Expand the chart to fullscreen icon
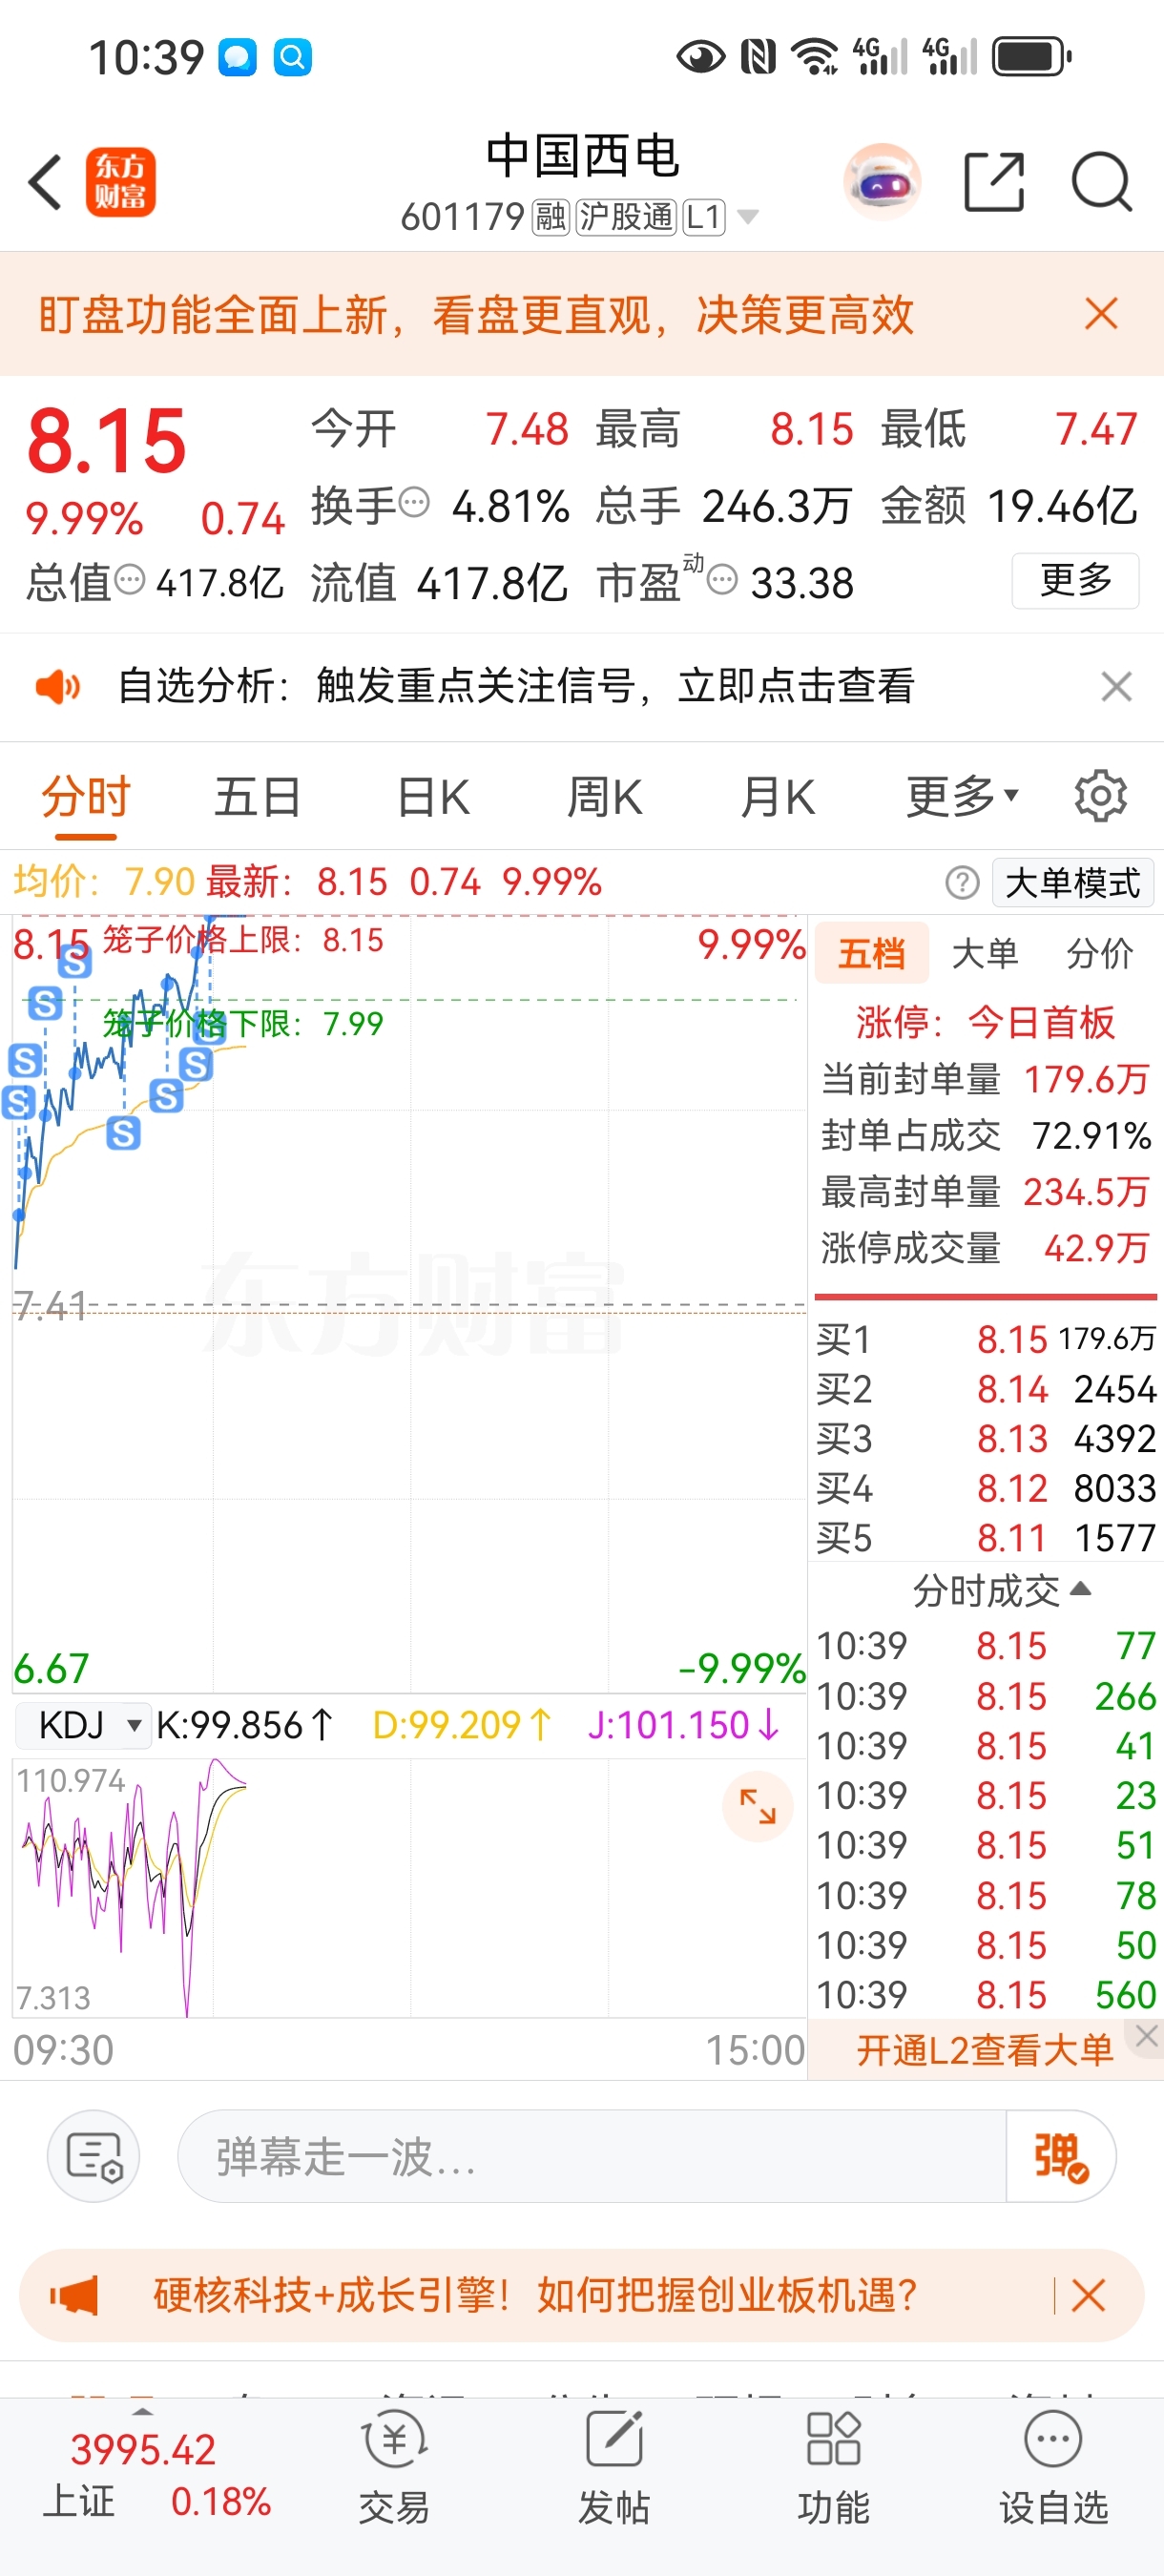Screen dimensions: 1164x2576 757,1806
